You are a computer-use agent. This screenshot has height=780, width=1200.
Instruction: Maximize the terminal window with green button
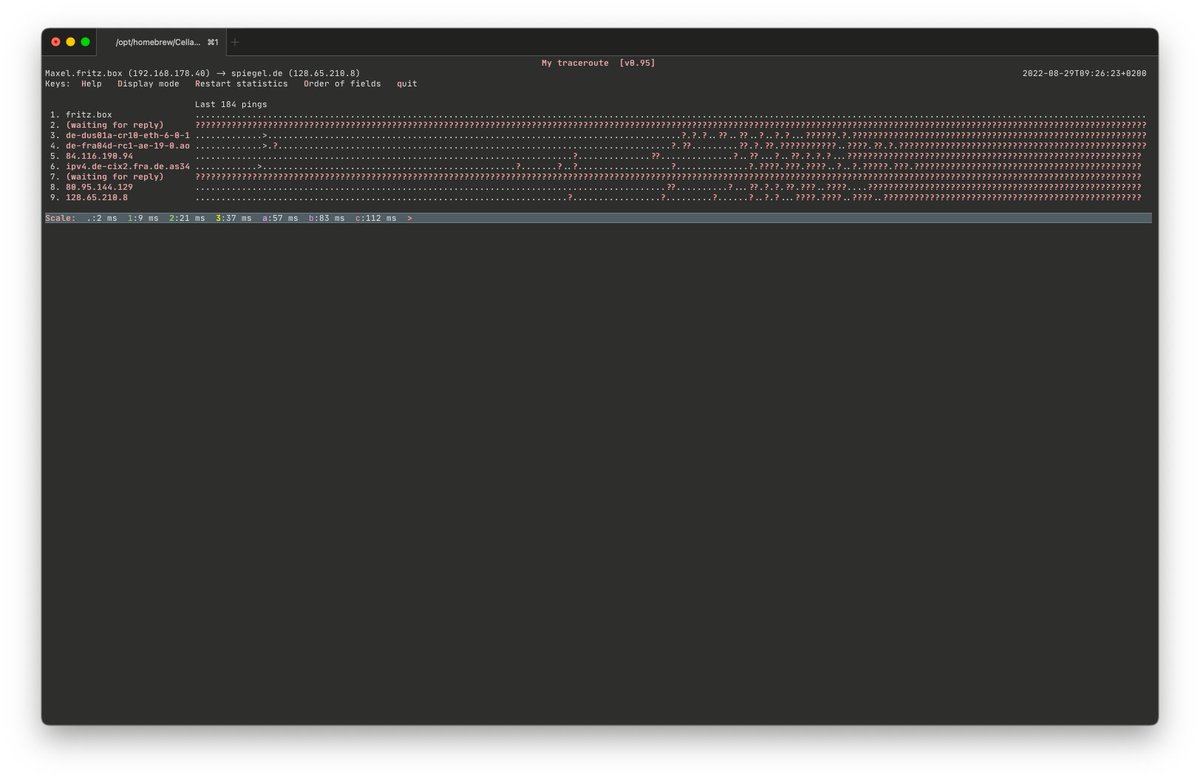click(x=86, y=42)
